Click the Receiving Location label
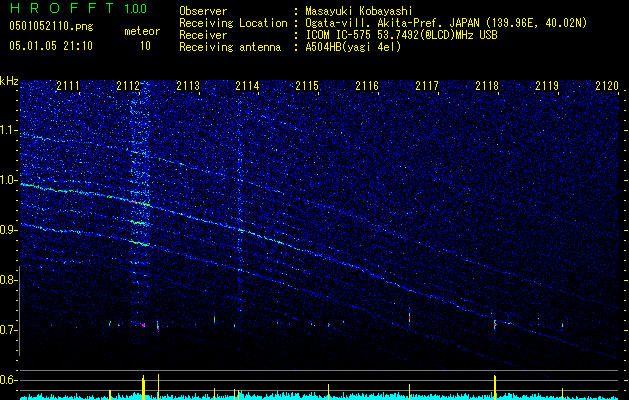 [233, 23]
